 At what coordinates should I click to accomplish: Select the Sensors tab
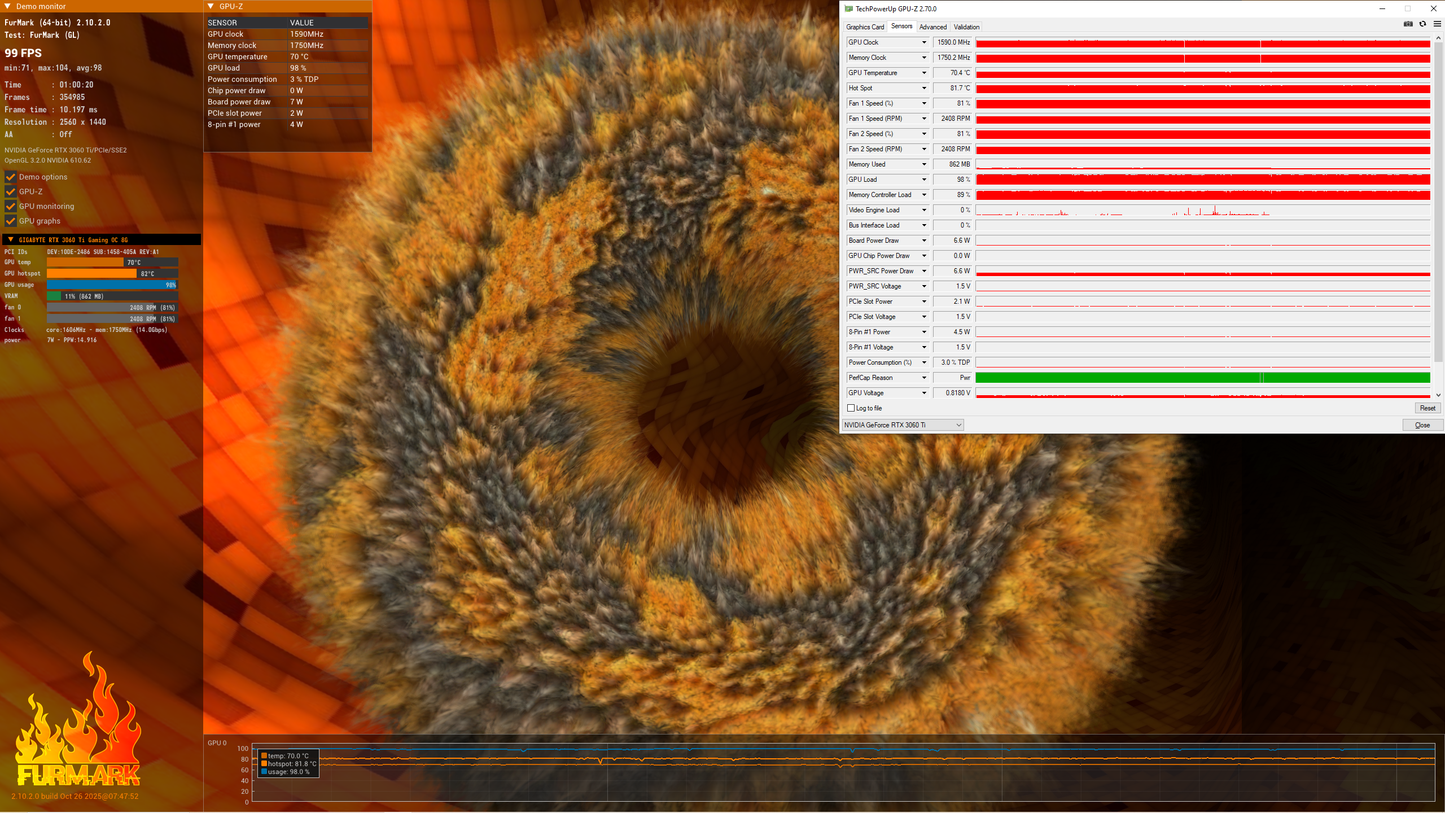click(x=901, y=26)
